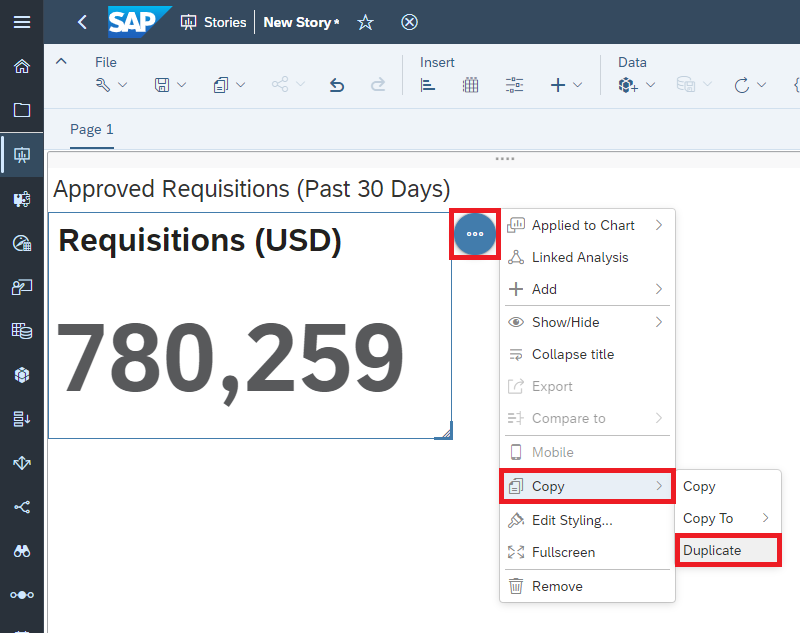This screenshot has width=800, height=637.
Task: Expand the Save dropdown arrow
Action: pos(182,85)
